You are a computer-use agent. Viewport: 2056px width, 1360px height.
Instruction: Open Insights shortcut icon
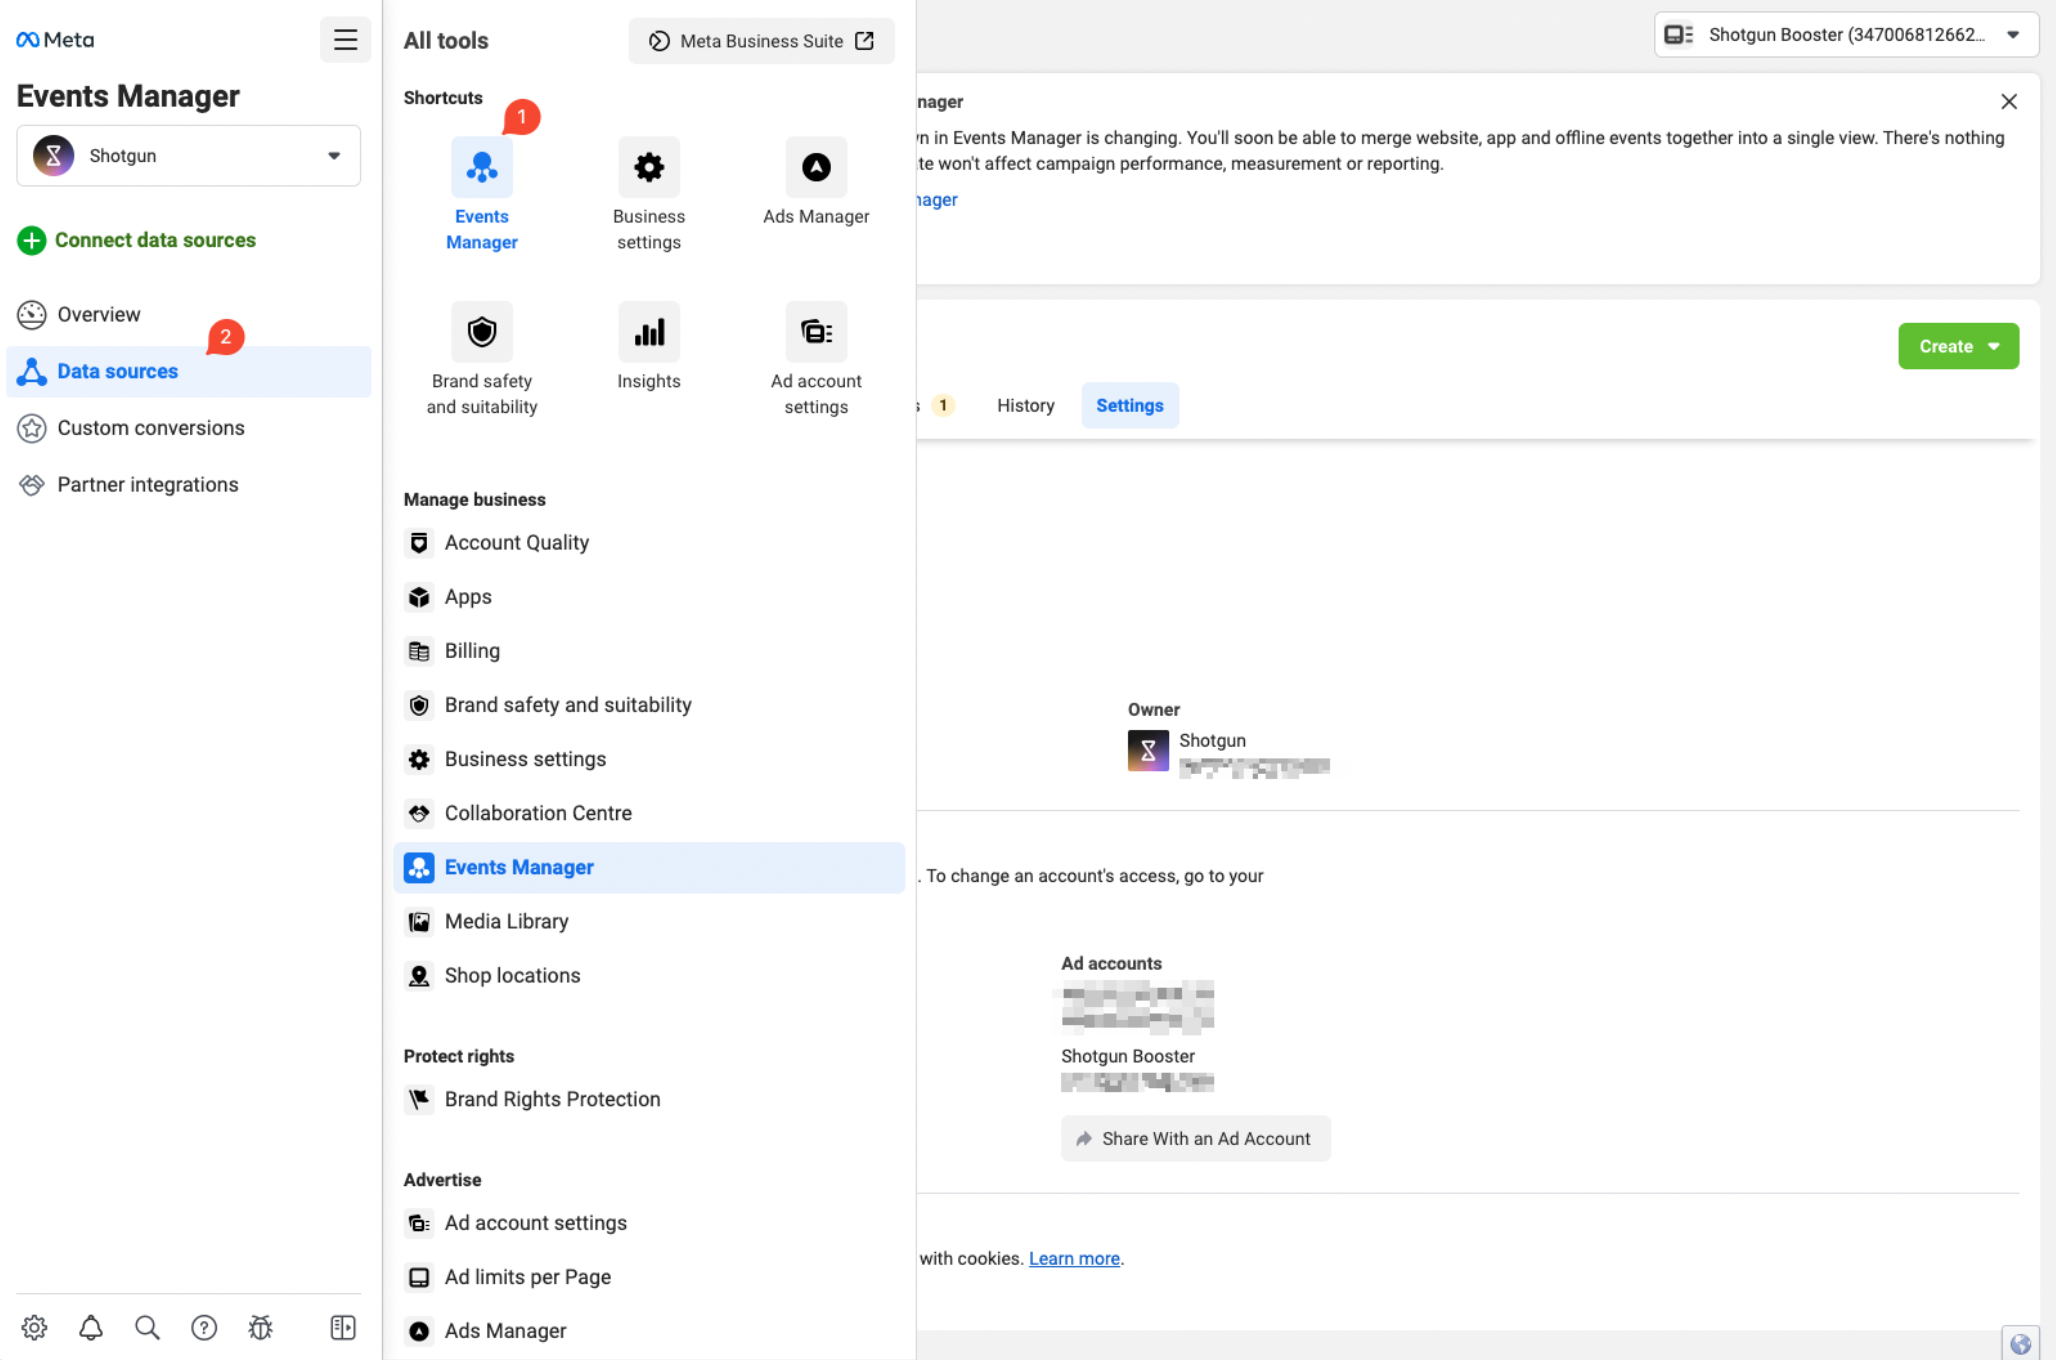[649, 332]
